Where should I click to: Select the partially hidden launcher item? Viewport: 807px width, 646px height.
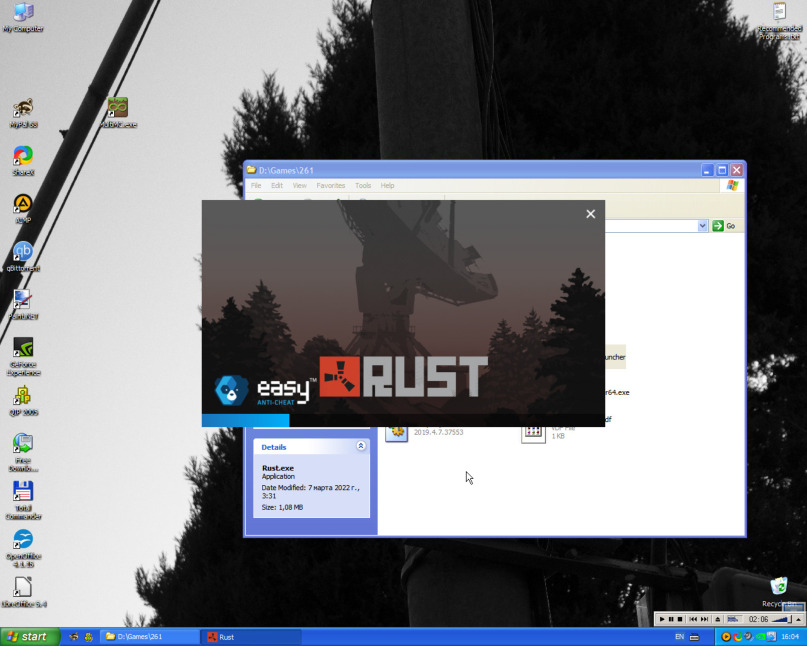point(615,357)
